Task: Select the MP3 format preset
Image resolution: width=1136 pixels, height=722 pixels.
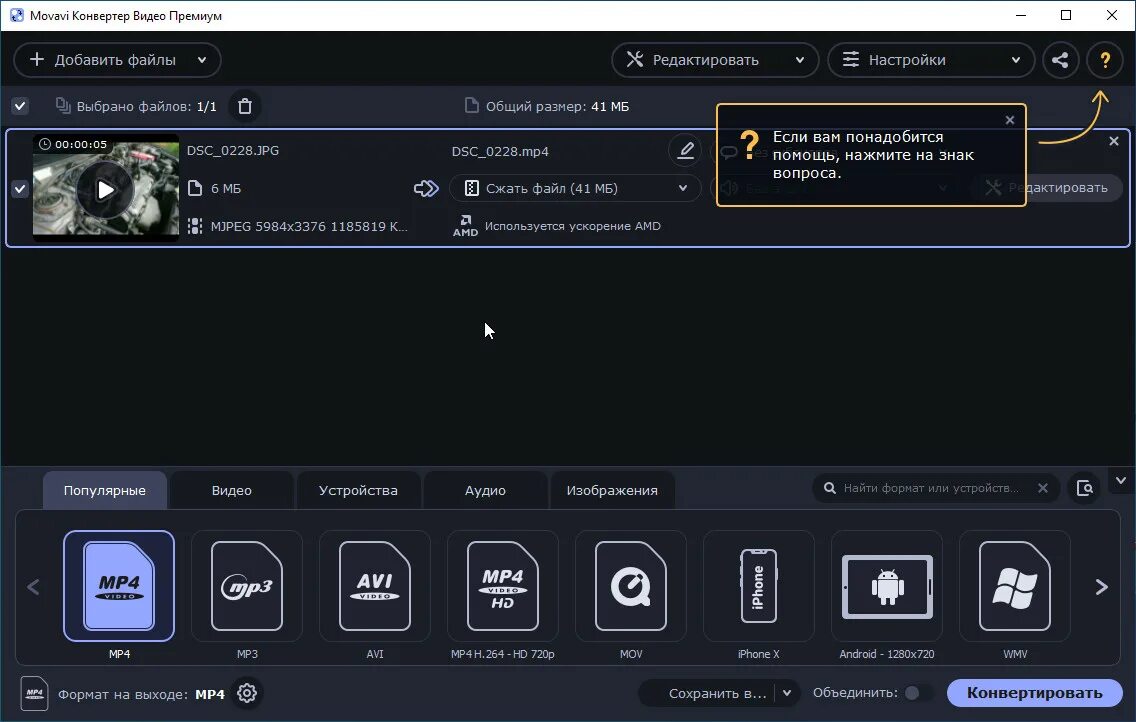Action: (247, 586)
